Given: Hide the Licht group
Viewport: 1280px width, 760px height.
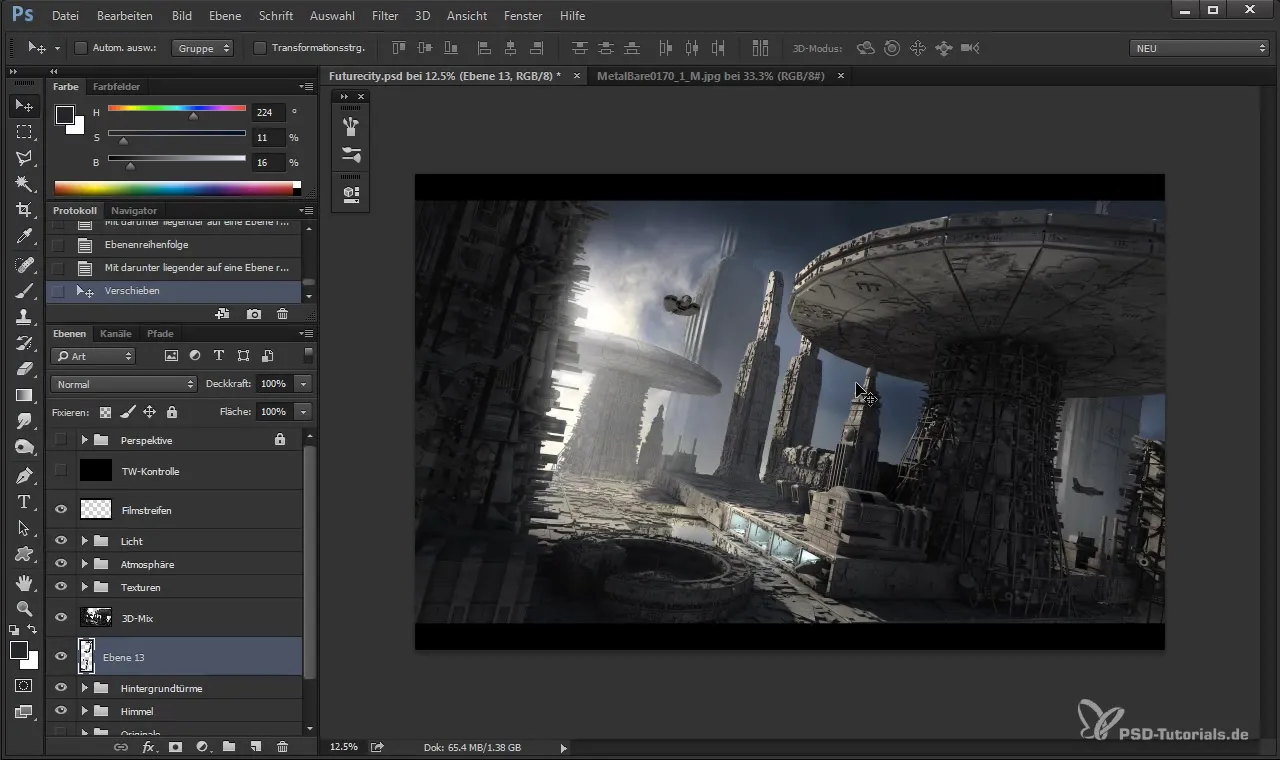Looking at the screenshot, I should click(61, 541).
